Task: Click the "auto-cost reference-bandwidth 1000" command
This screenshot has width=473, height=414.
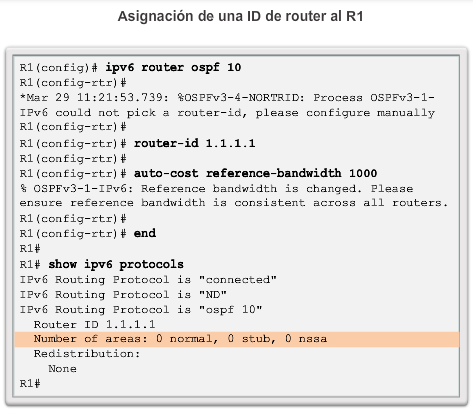Action: [x=255, y=174]
